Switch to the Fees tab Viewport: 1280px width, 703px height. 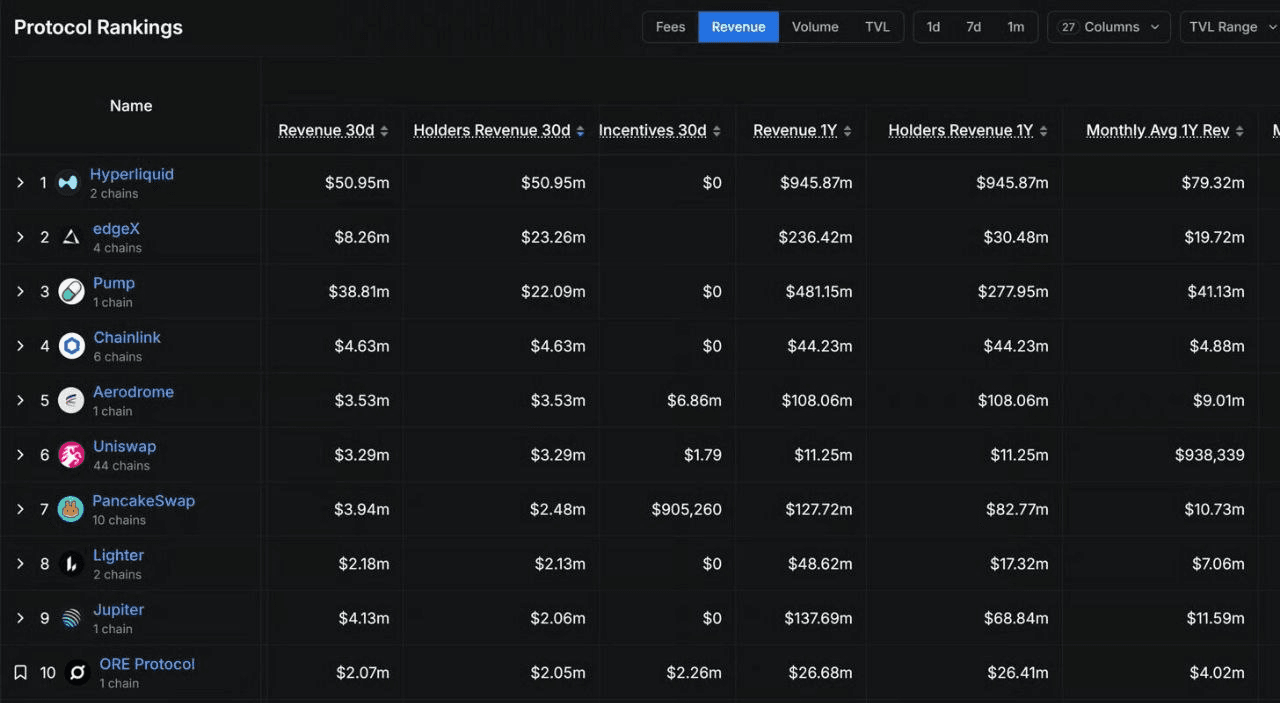coord(670,27)
